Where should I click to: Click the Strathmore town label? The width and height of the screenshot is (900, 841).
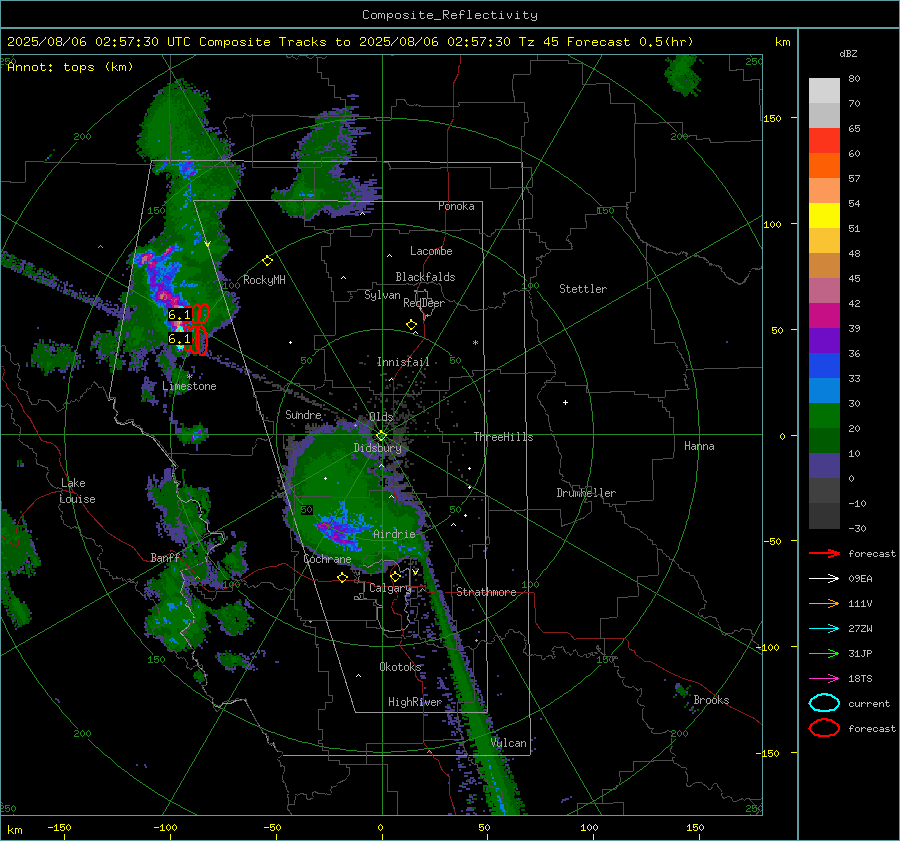(x=486, y=592)
